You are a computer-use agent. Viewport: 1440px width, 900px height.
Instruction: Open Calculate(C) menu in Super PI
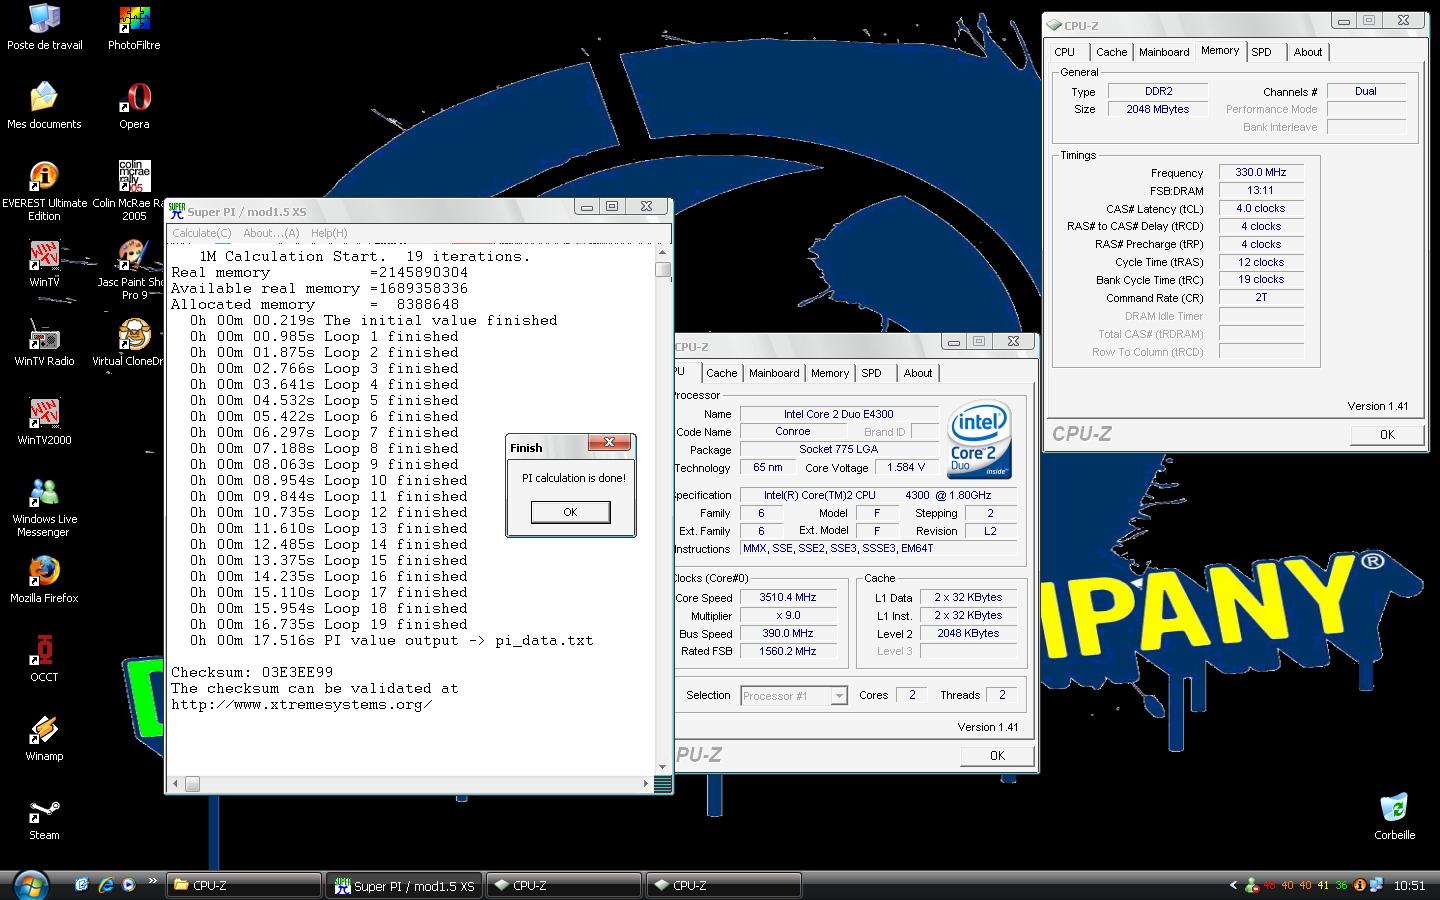[202, 233]
